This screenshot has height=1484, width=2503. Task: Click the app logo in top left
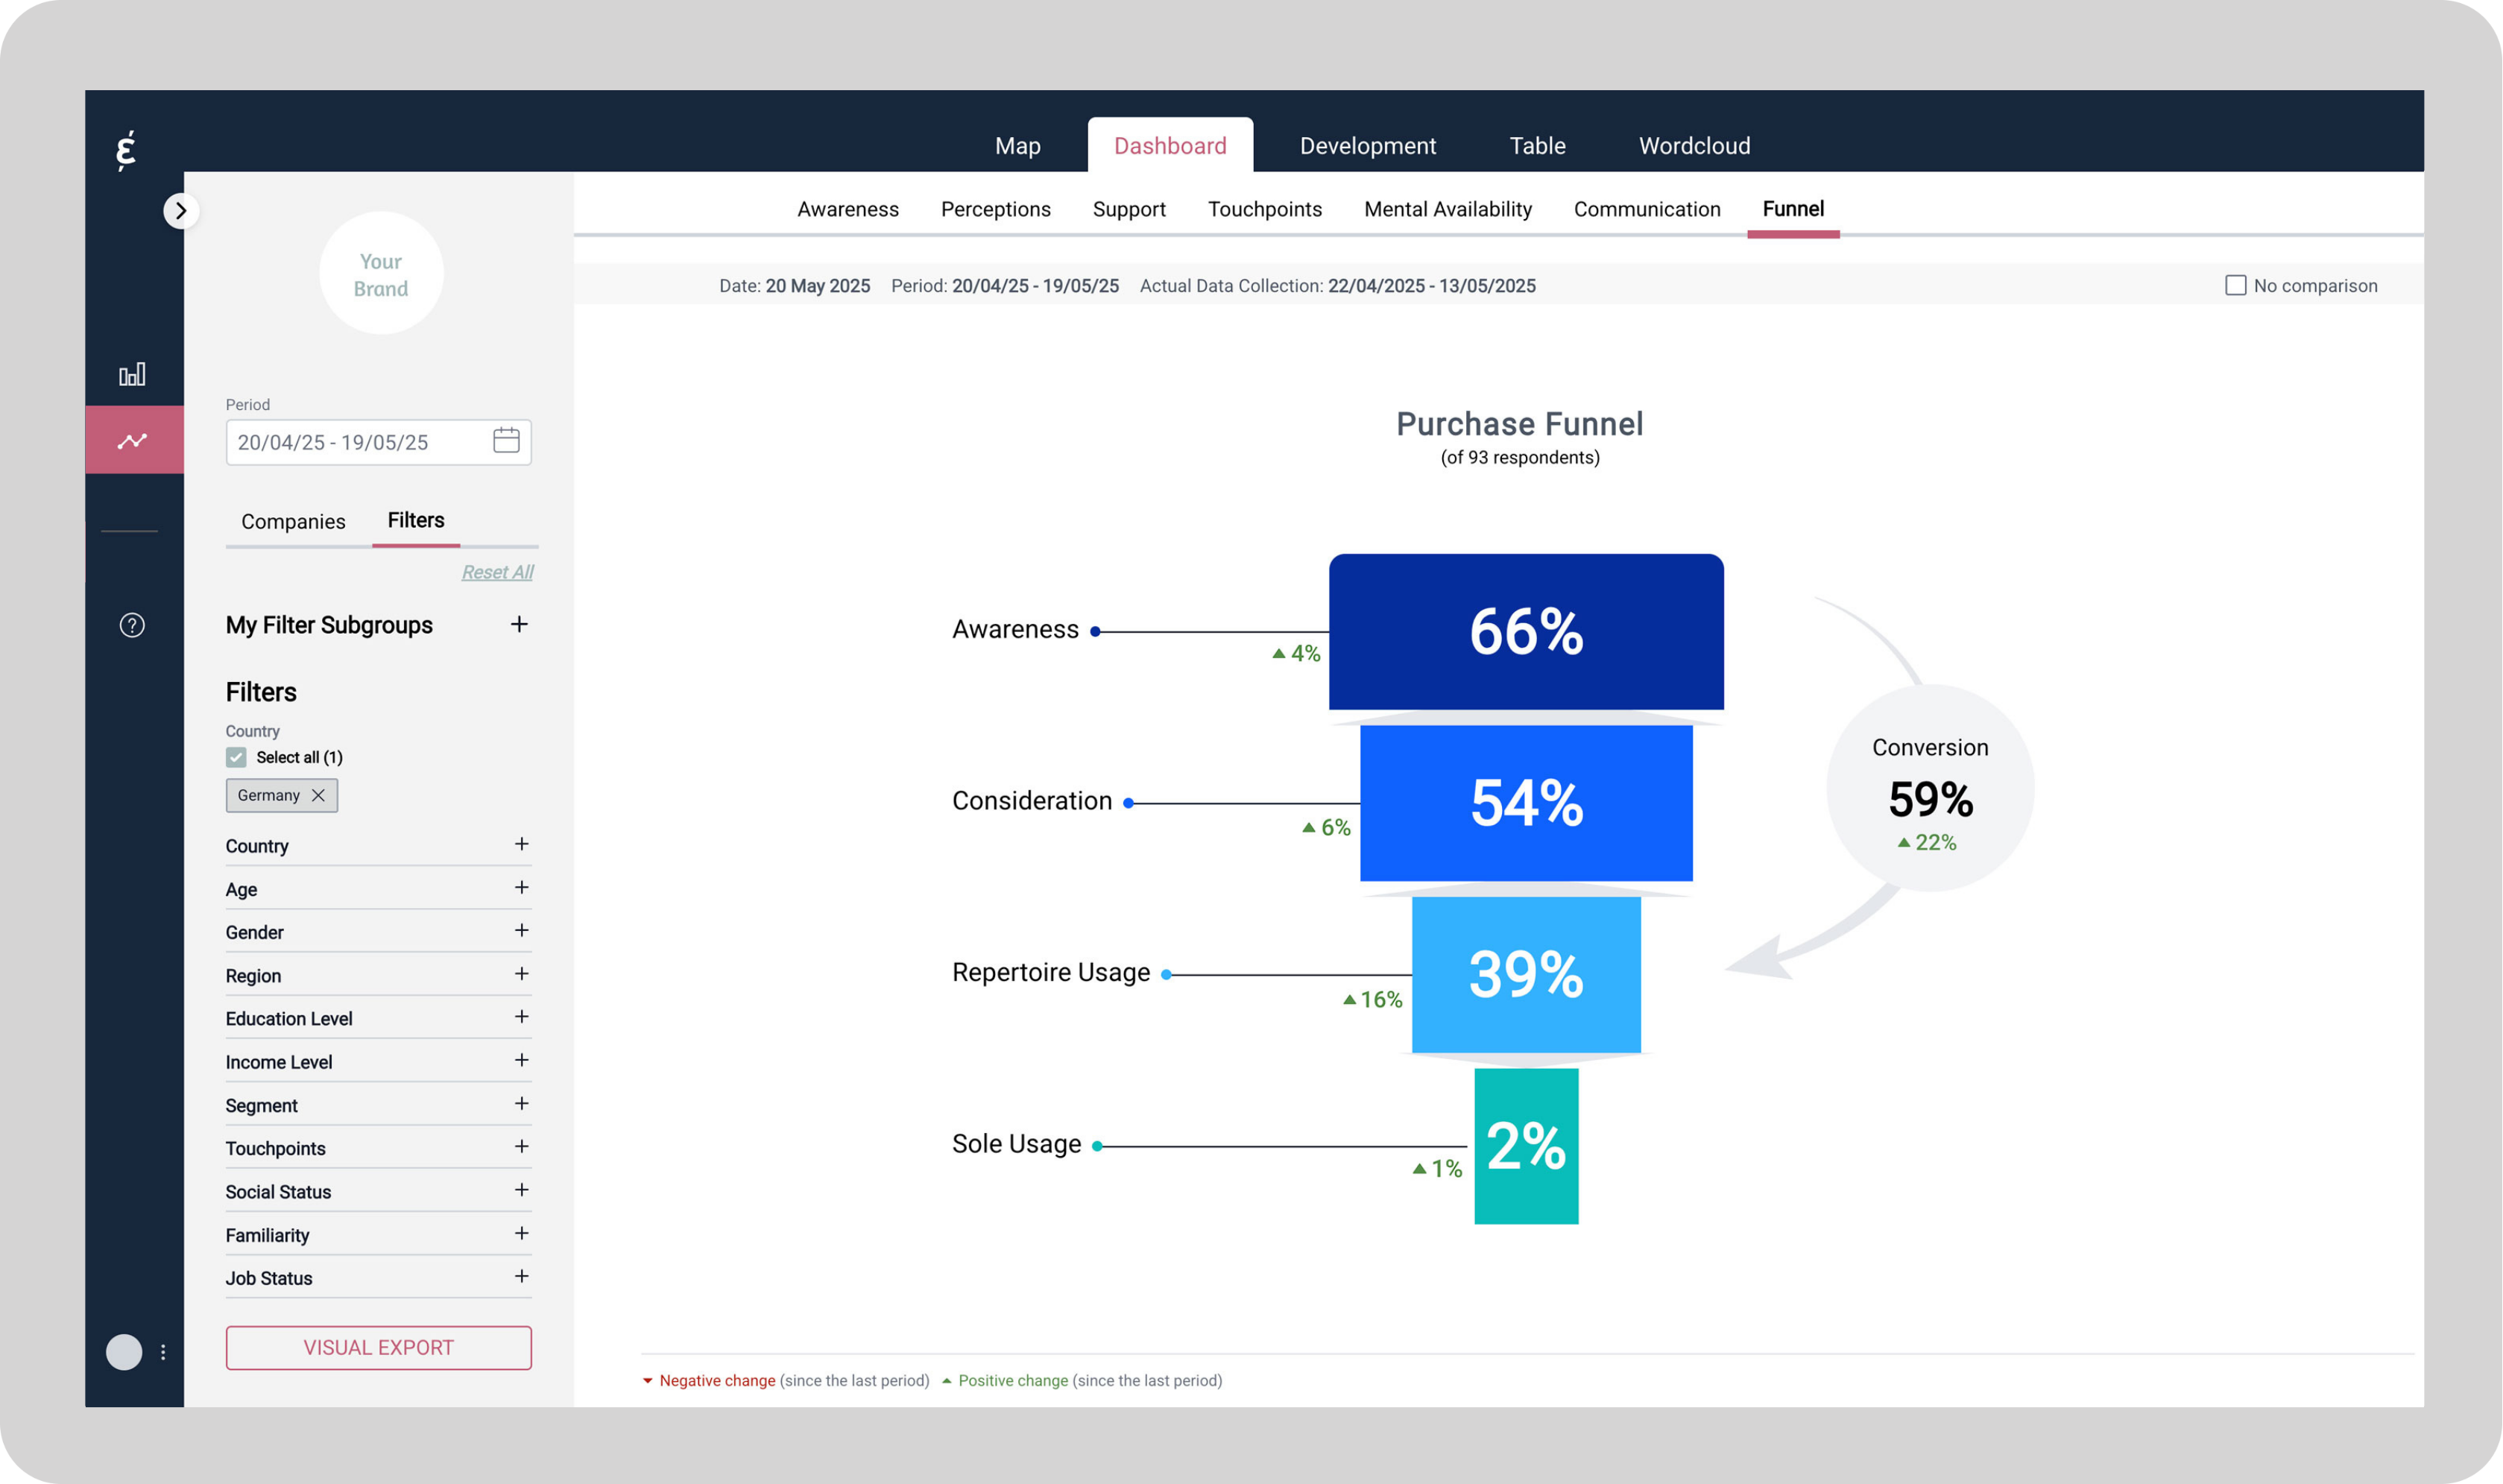[126, 150]
